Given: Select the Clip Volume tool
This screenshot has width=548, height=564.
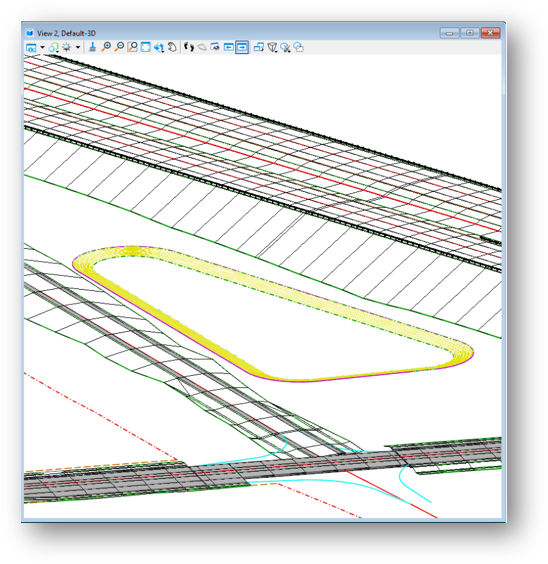Looking at the screenshot, I should coord(286,47).
